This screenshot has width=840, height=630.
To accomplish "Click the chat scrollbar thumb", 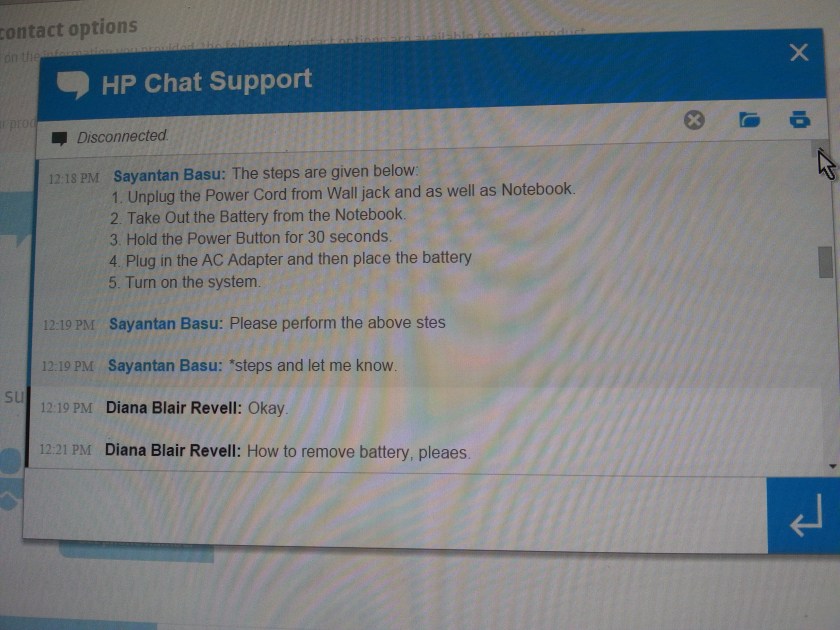I will [x=825, y=262].
